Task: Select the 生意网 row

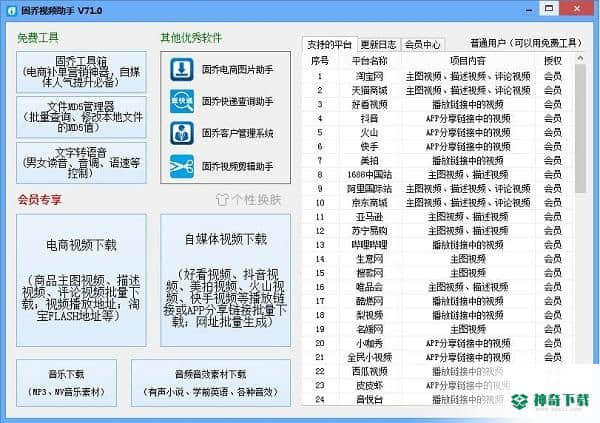Action: tap(438, 259)
